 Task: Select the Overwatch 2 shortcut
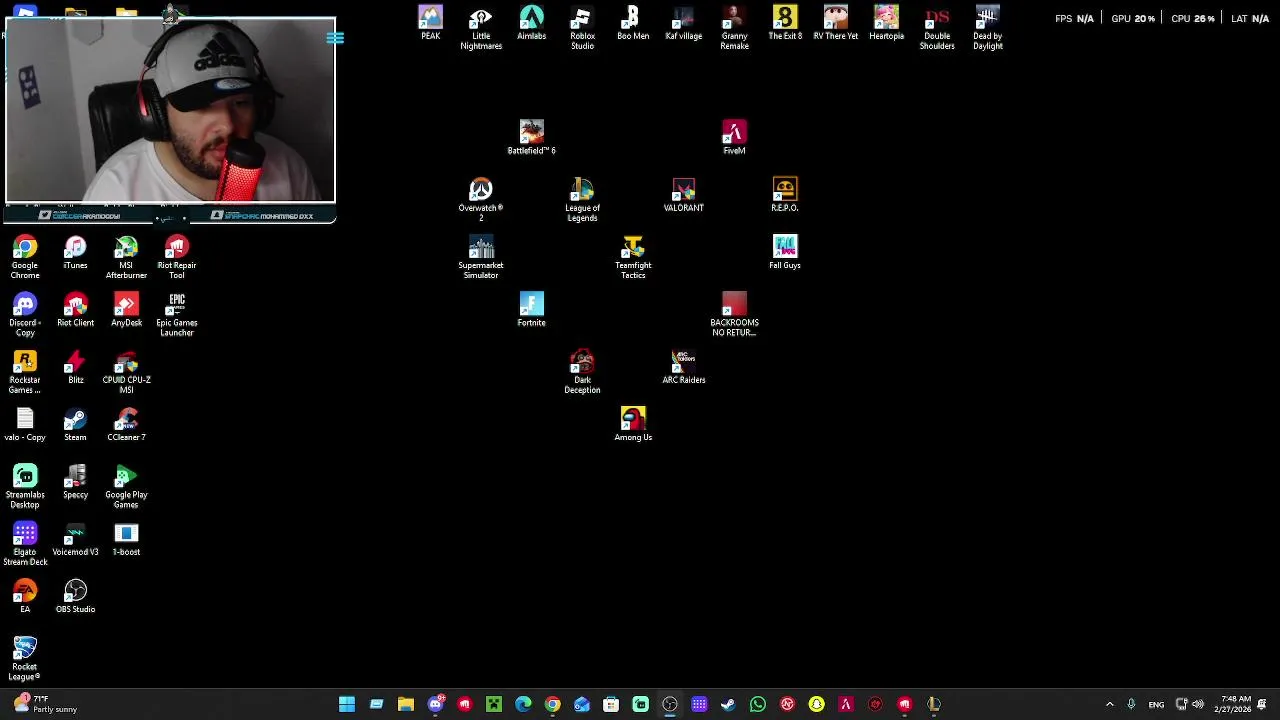pyautogui.click(x=481, y=200)
